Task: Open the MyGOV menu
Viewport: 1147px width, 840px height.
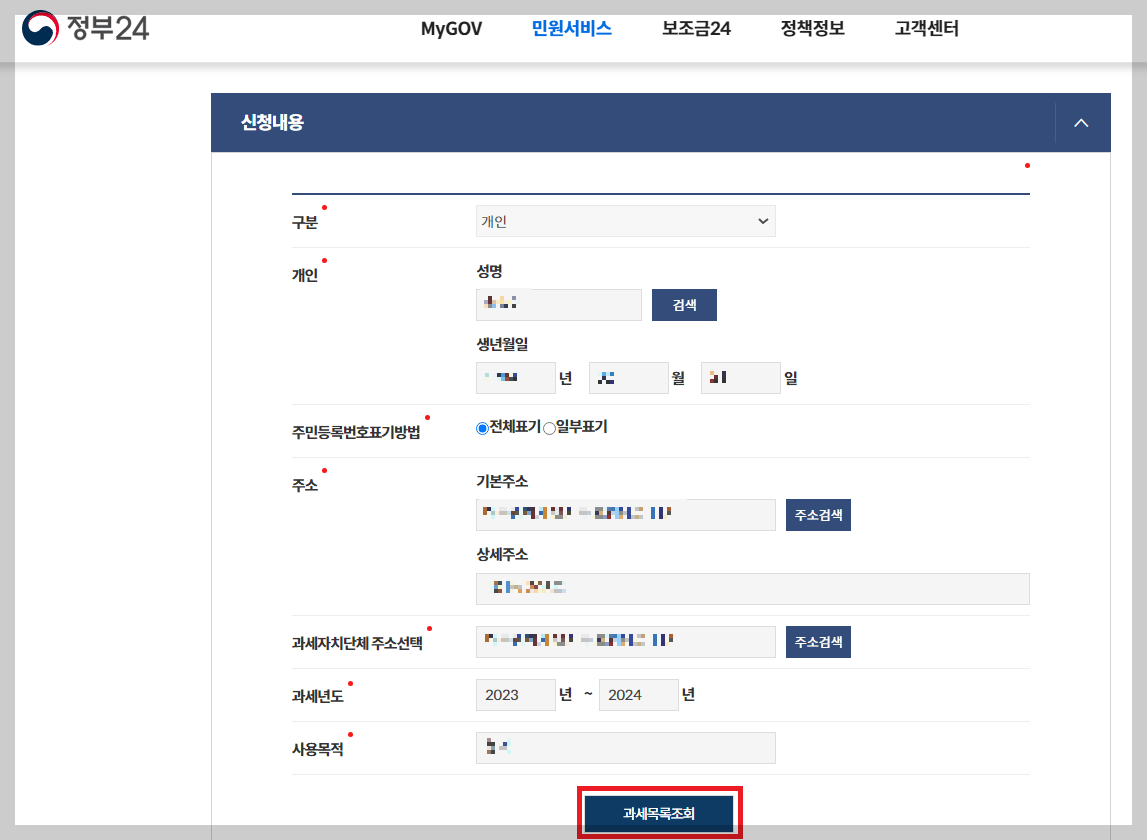Action: [x=450, y=29]
